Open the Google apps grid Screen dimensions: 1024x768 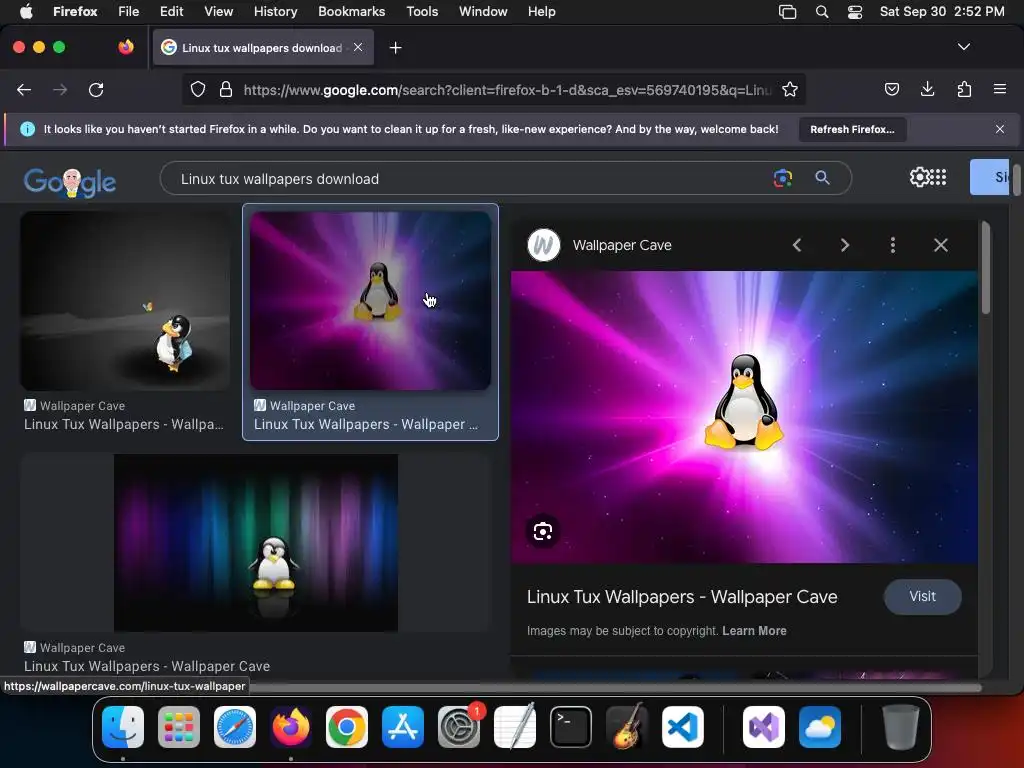point(938,177)
